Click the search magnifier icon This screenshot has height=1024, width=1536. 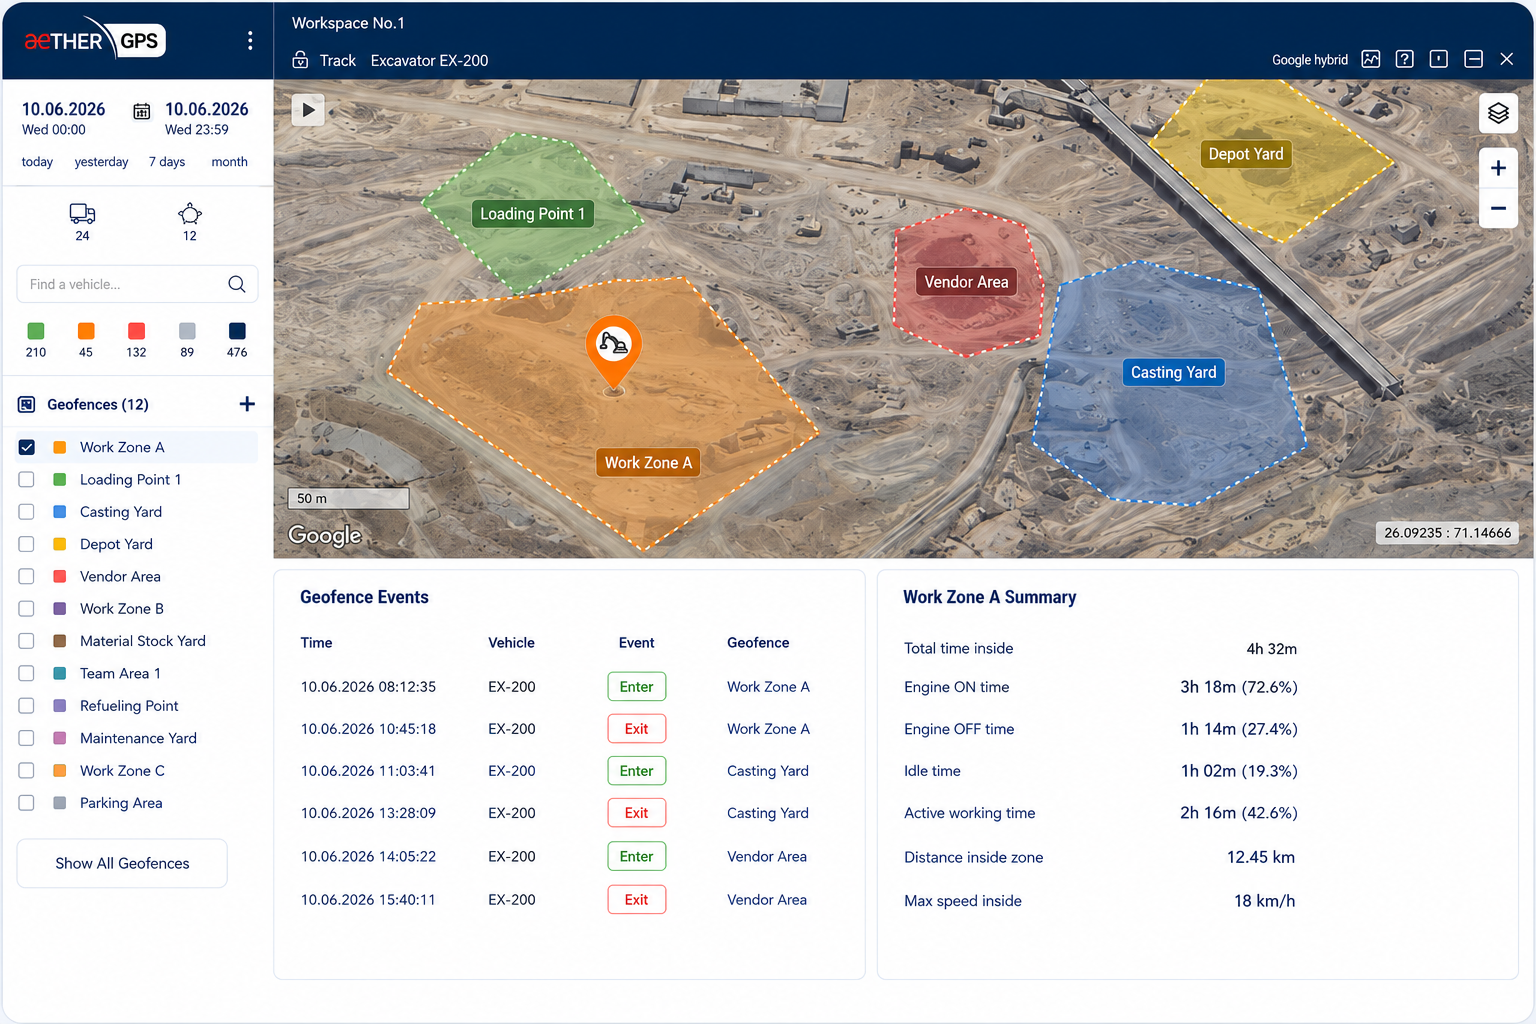[237, 284]
